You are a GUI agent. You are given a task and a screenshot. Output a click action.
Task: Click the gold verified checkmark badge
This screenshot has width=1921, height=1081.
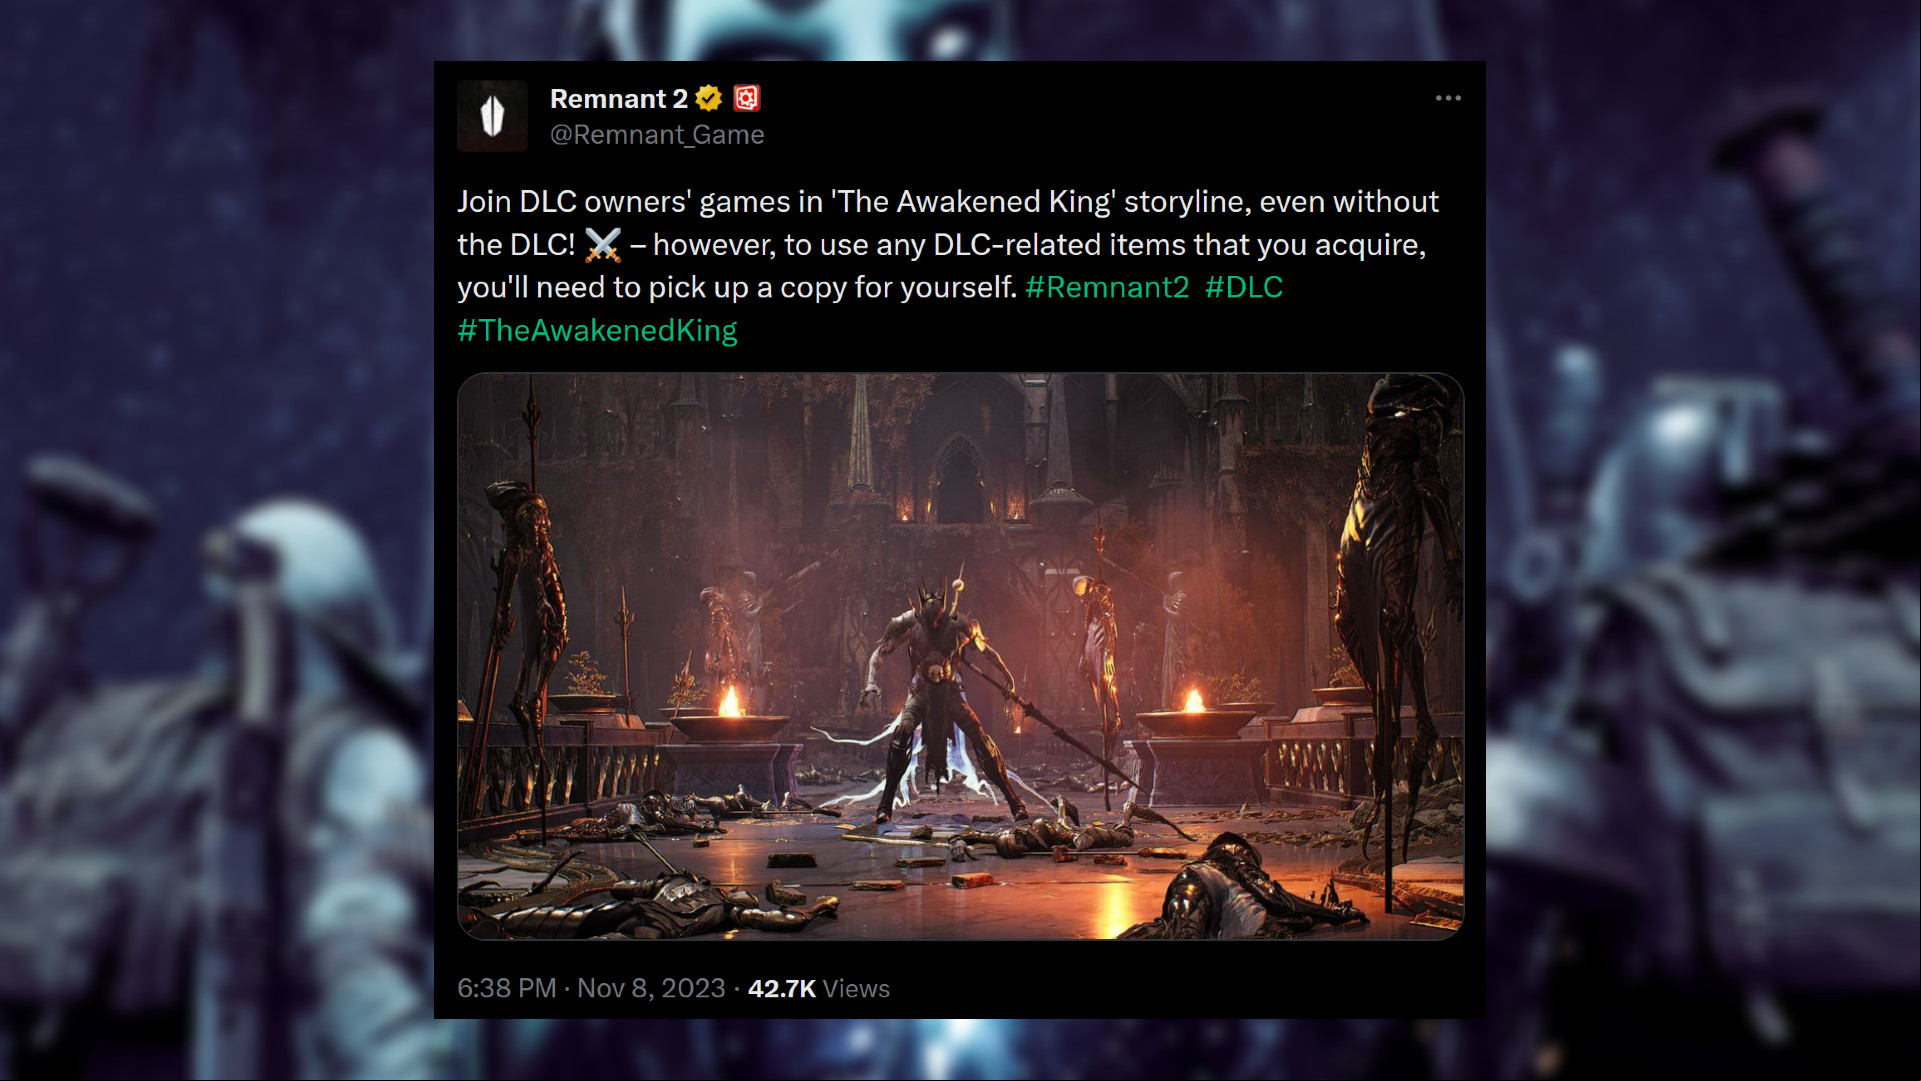709,98
